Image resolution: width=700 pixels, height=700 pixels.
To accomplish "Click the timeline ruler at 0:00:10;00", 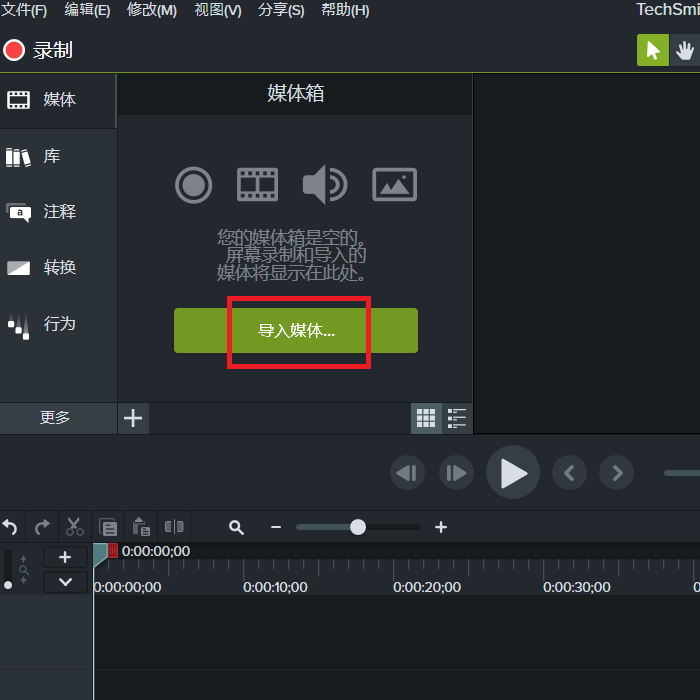I will tap(275, 587).
